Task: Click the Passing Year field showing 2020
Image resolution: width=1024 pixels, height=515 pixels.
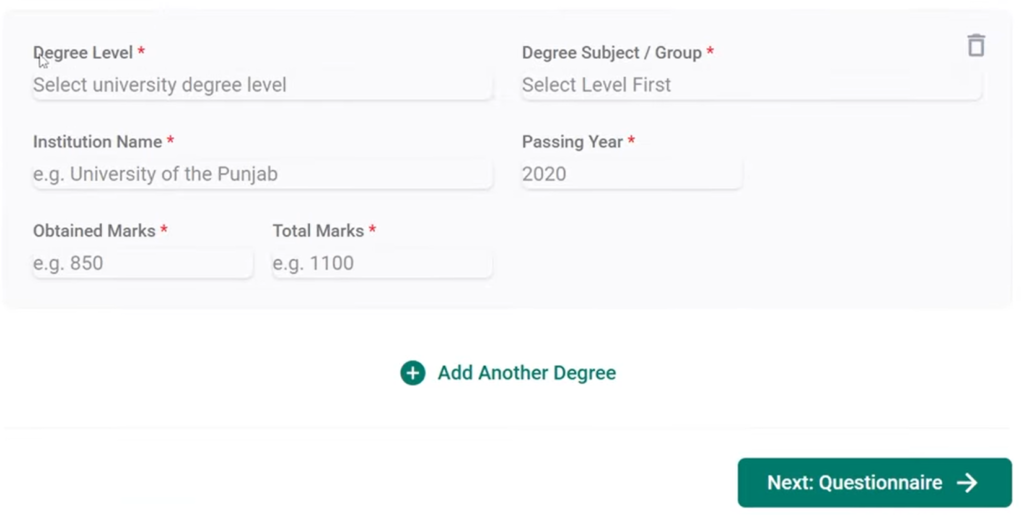Action: 631,174
